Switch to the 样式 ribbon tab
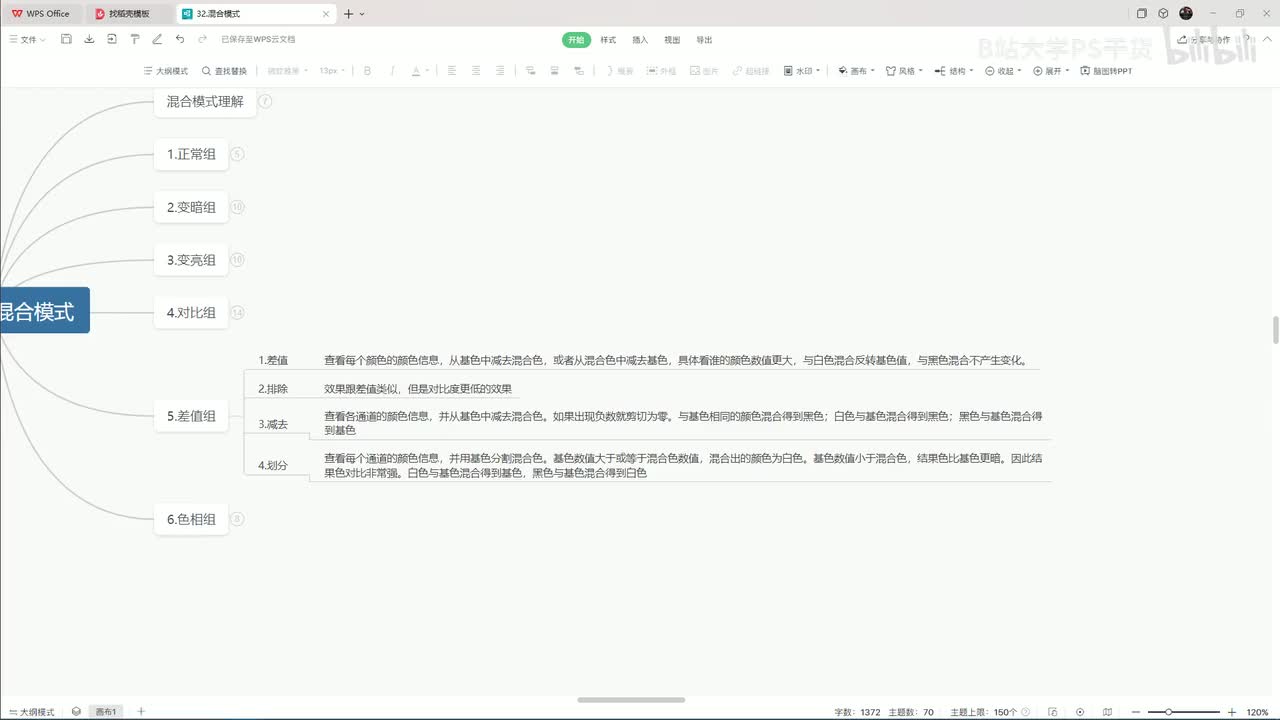The height and width of the screenshot is (720, 1280). tap(608, 40)
